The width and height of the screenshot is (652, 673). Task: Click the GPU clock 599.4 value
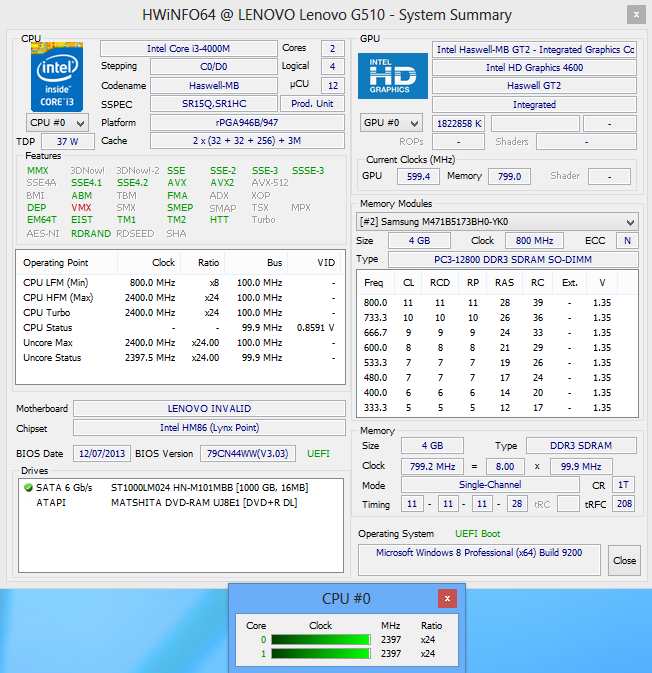418,176
